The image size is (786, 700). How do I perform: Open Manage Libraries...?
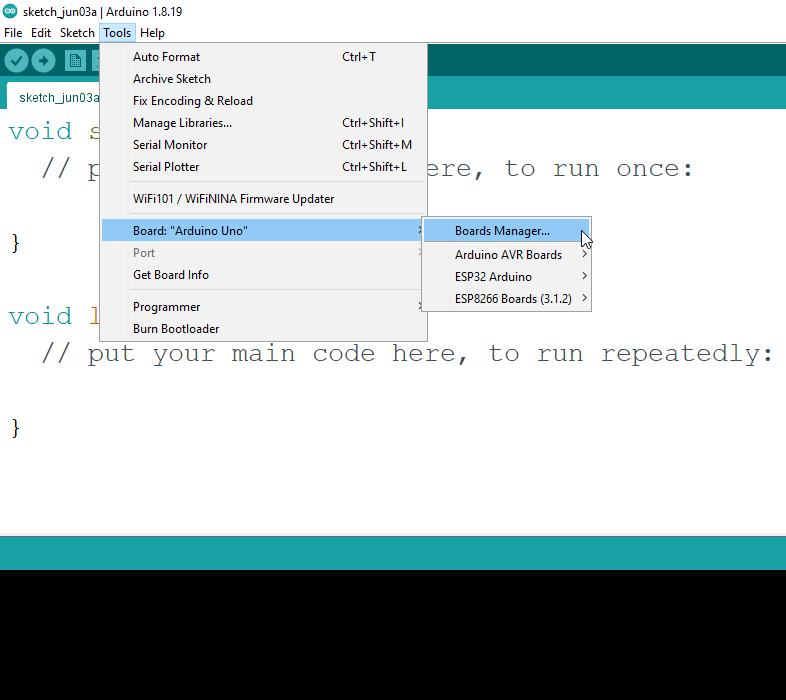click(x=182, y=123)
